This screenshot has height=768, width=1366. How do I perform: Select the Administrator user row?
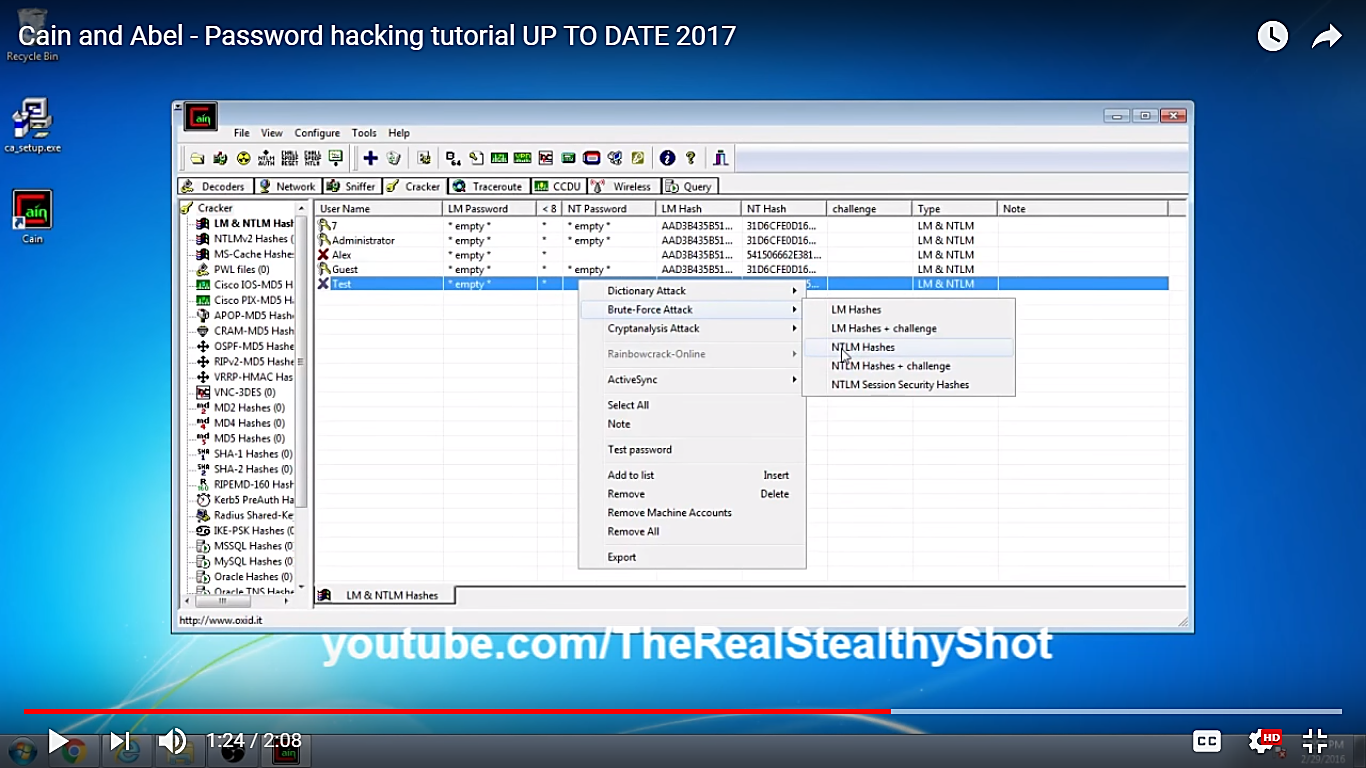[x=741, y=240]
